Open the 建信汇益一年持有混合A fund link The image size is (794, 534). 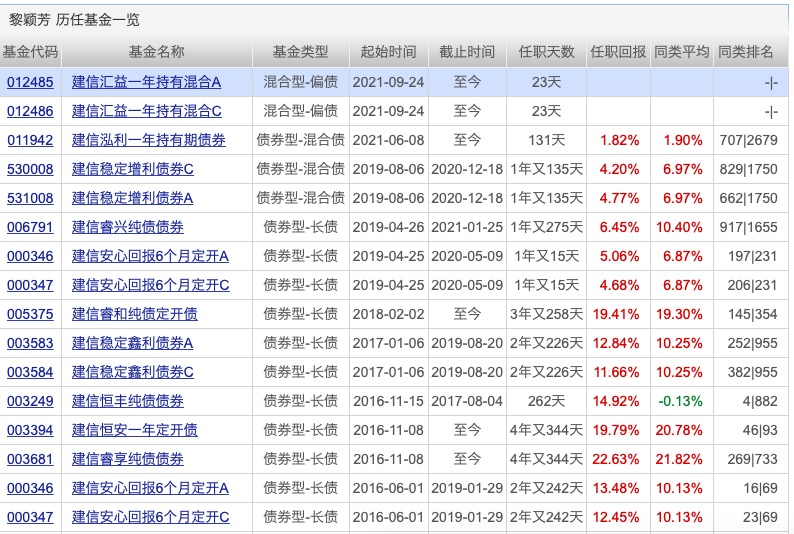click(x=146, y=82)
